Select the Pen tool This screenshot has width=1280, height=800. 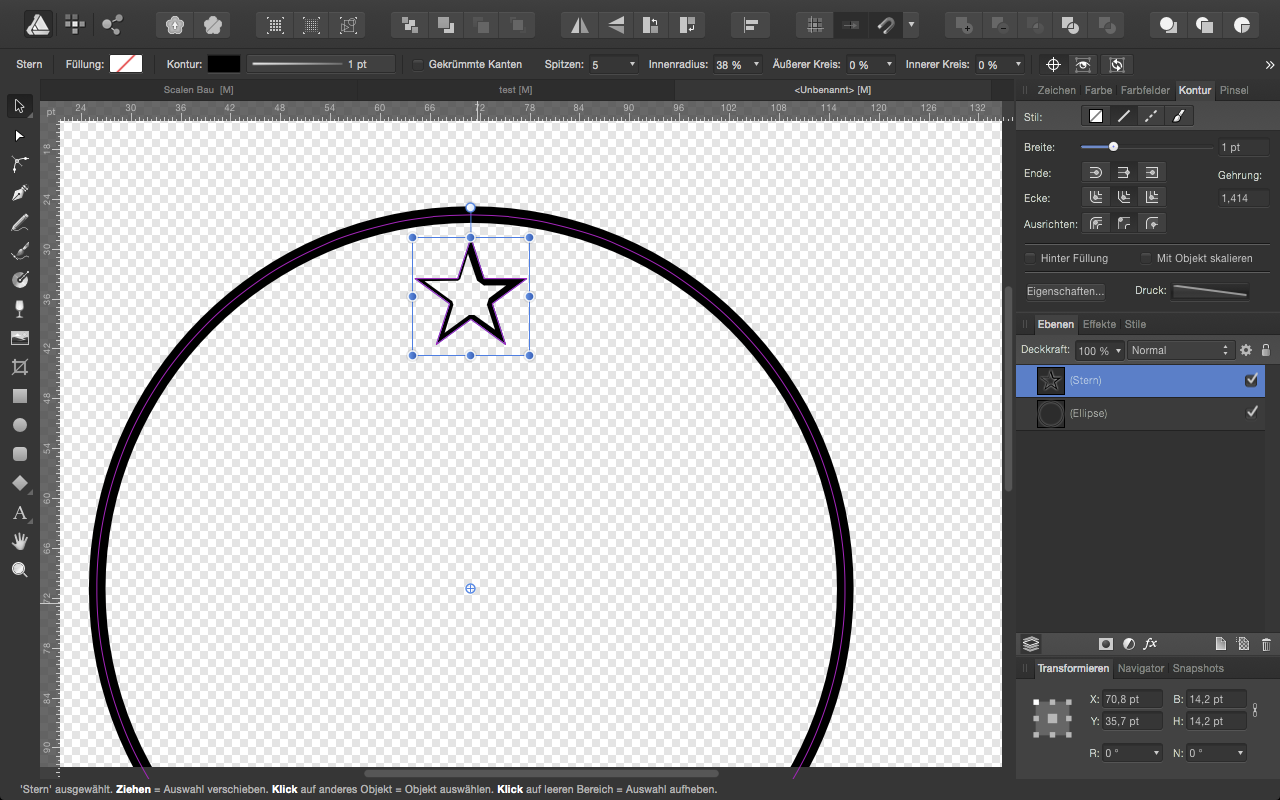19,193
